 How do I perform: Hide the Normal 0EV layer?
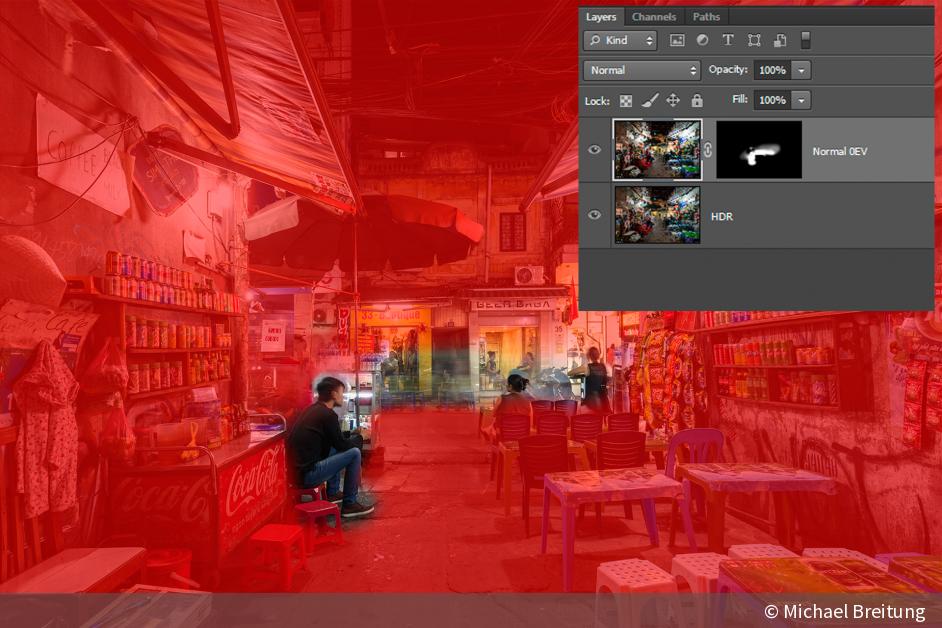[x=595, y=148]
